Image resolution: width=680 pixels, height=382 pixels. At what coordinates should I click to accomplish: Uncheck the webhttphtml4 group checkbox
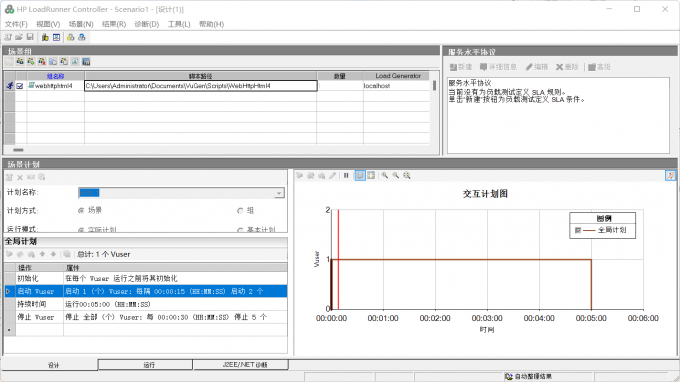click(x=20, y=86)
